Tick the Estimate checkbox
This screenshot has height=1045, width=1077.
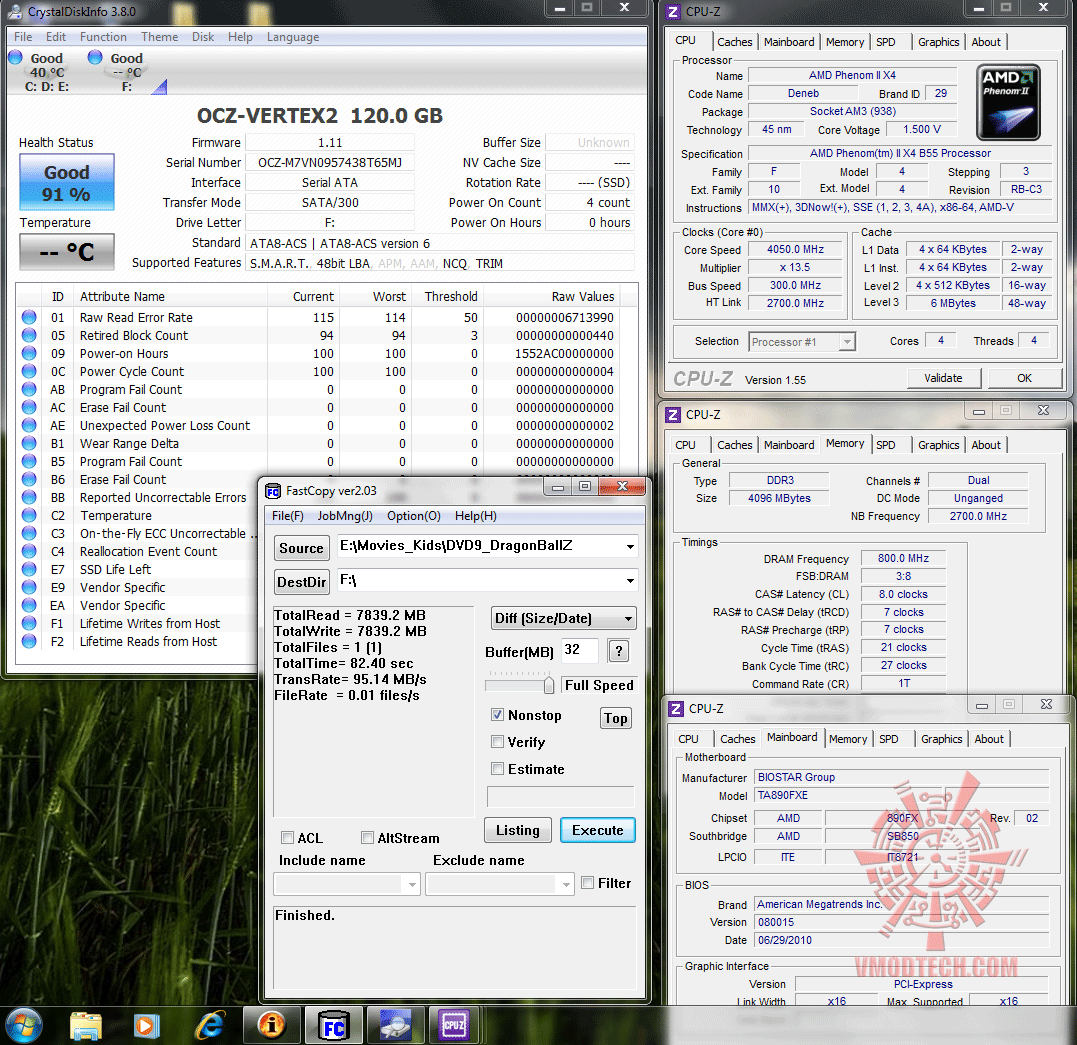click(497, 769)
